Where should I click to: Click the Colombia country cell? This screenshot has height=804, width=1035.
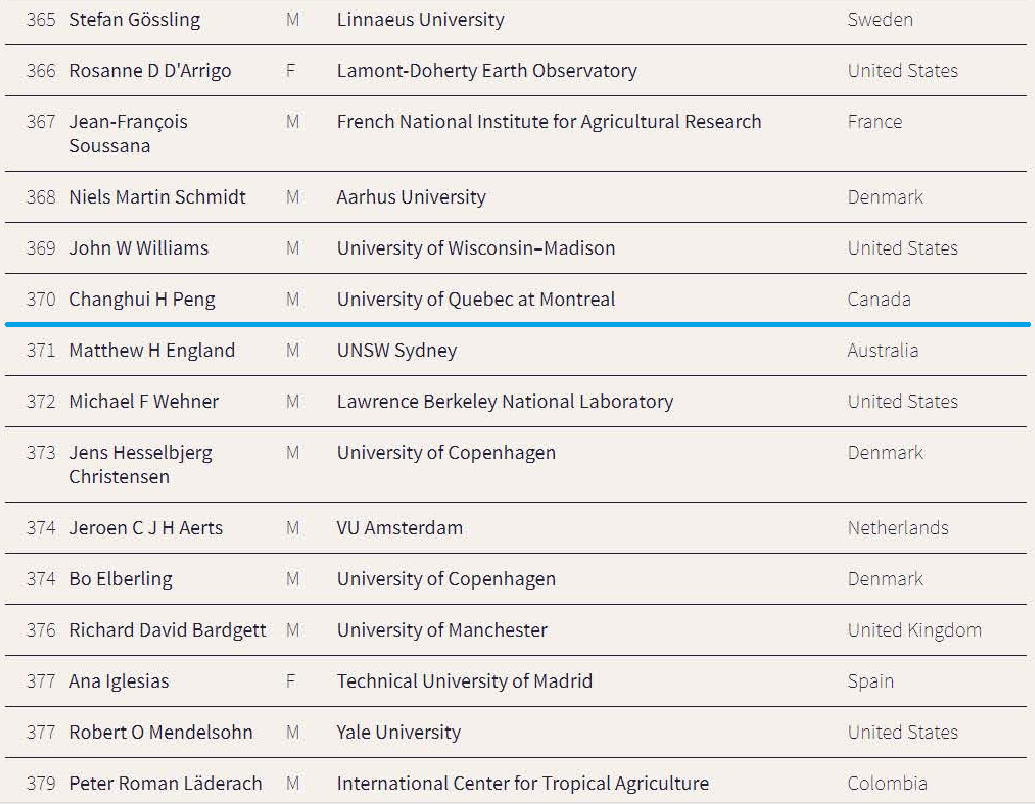[x=887, y=783]
